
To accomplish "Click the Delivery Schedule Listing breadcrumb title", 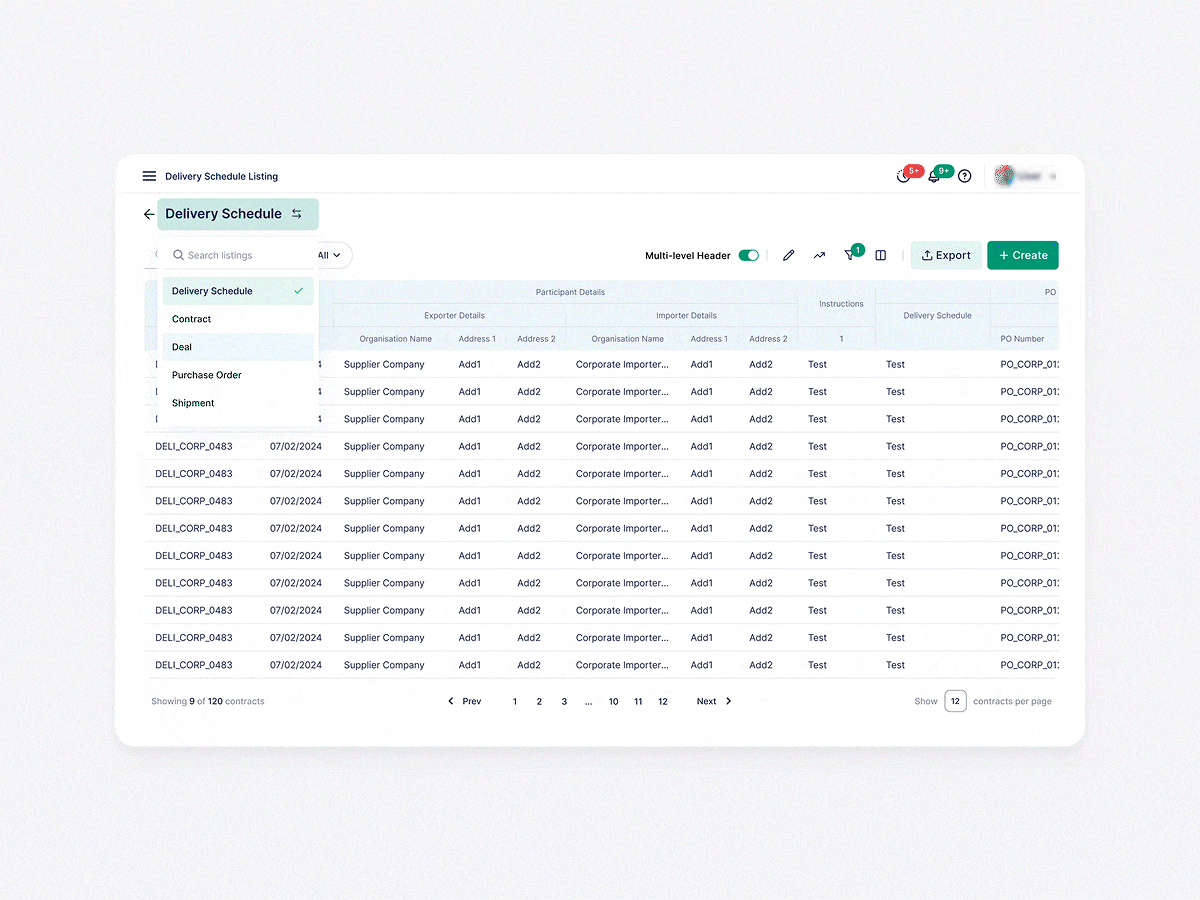I will [222, 176].
